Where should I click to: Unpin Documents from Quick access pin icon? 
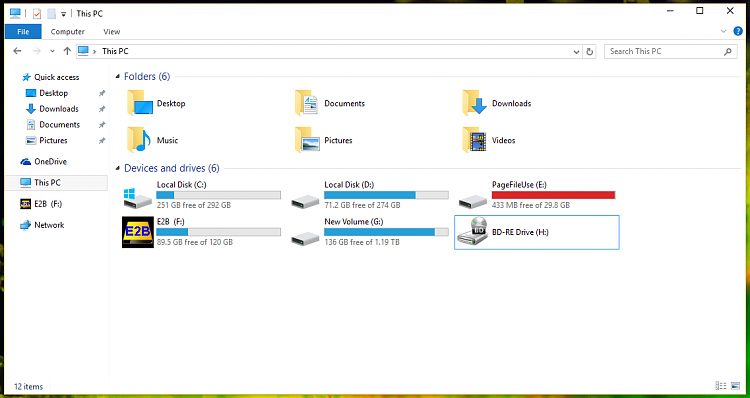click(x=101, y=125)
